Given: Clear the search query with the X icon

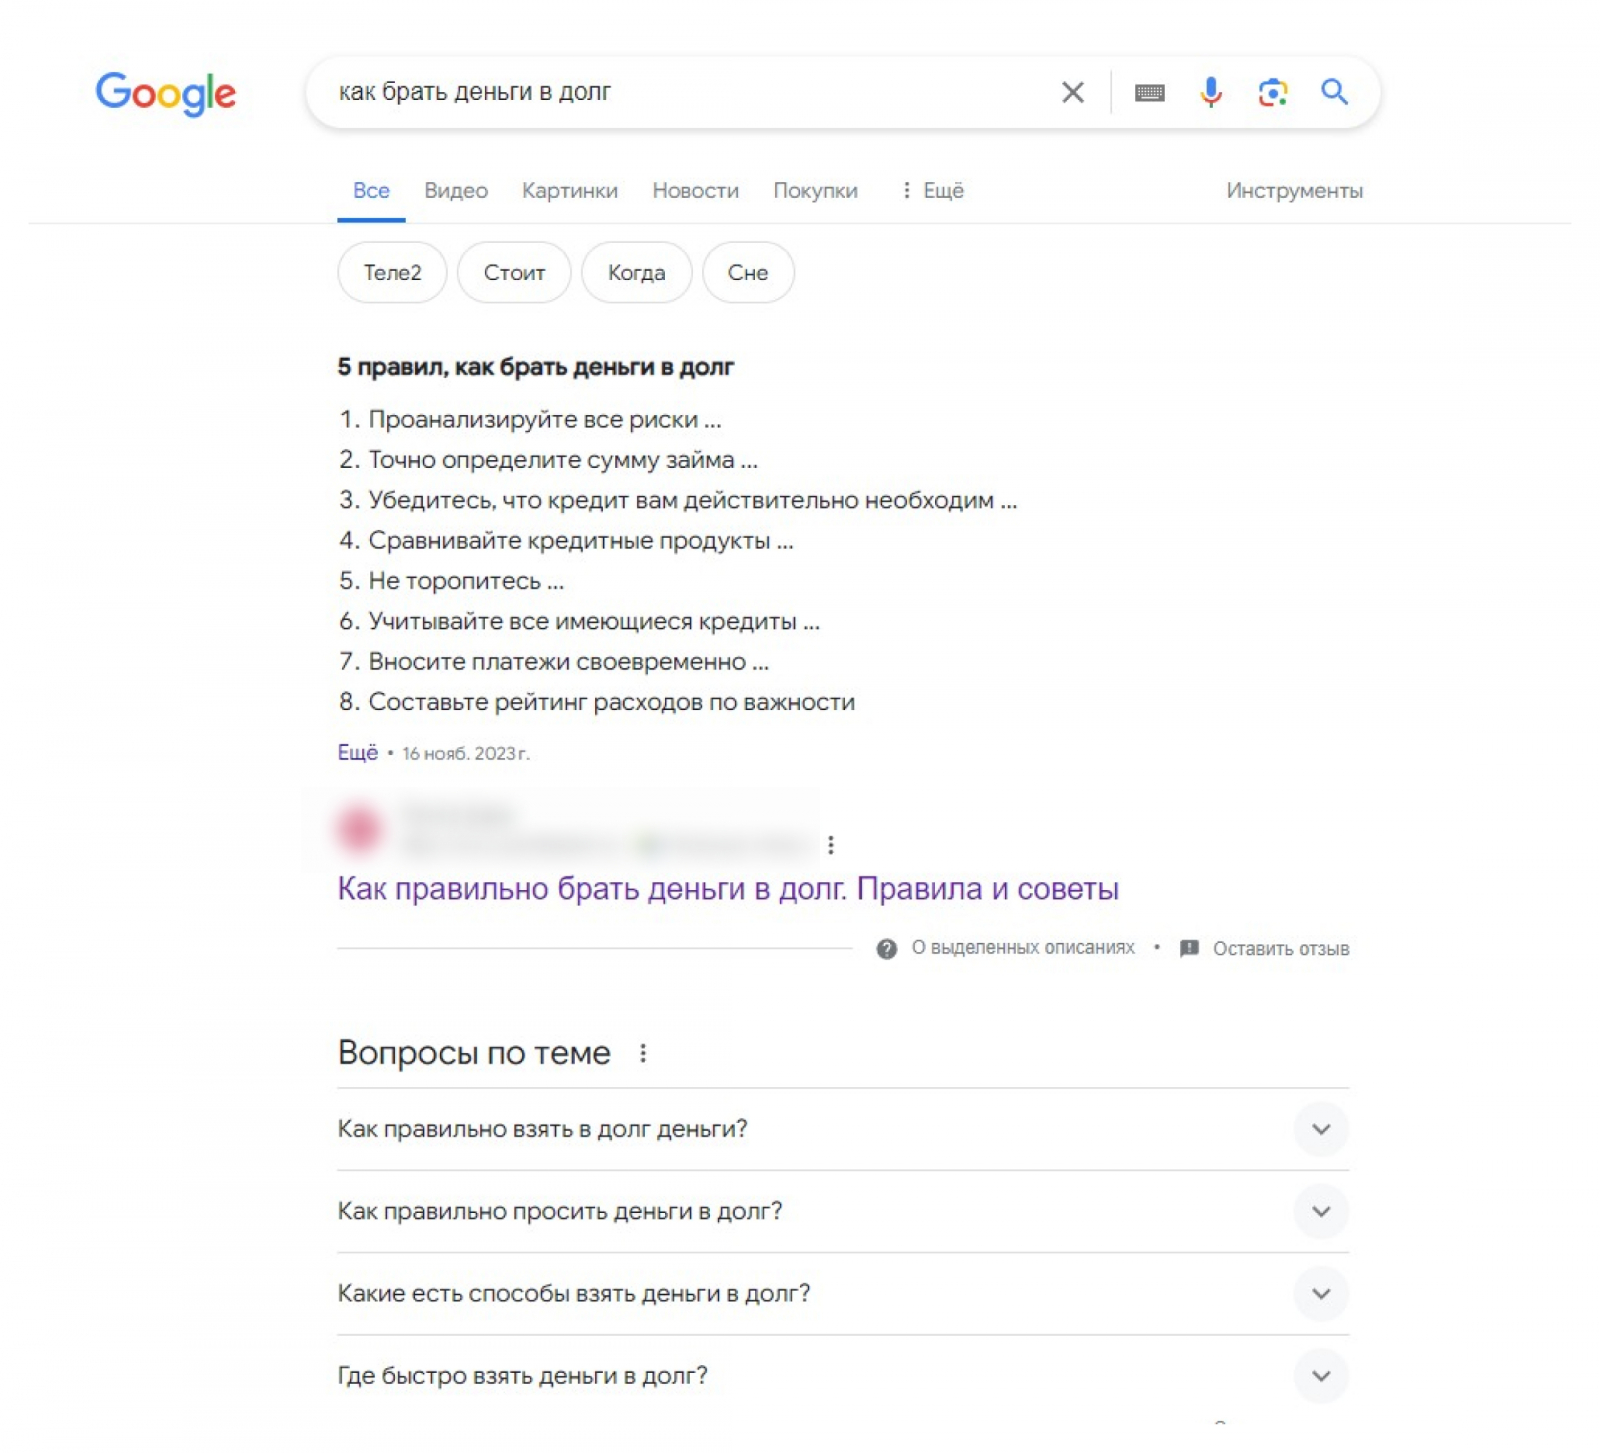Looking at the screenshot, I should point(1072,93).
